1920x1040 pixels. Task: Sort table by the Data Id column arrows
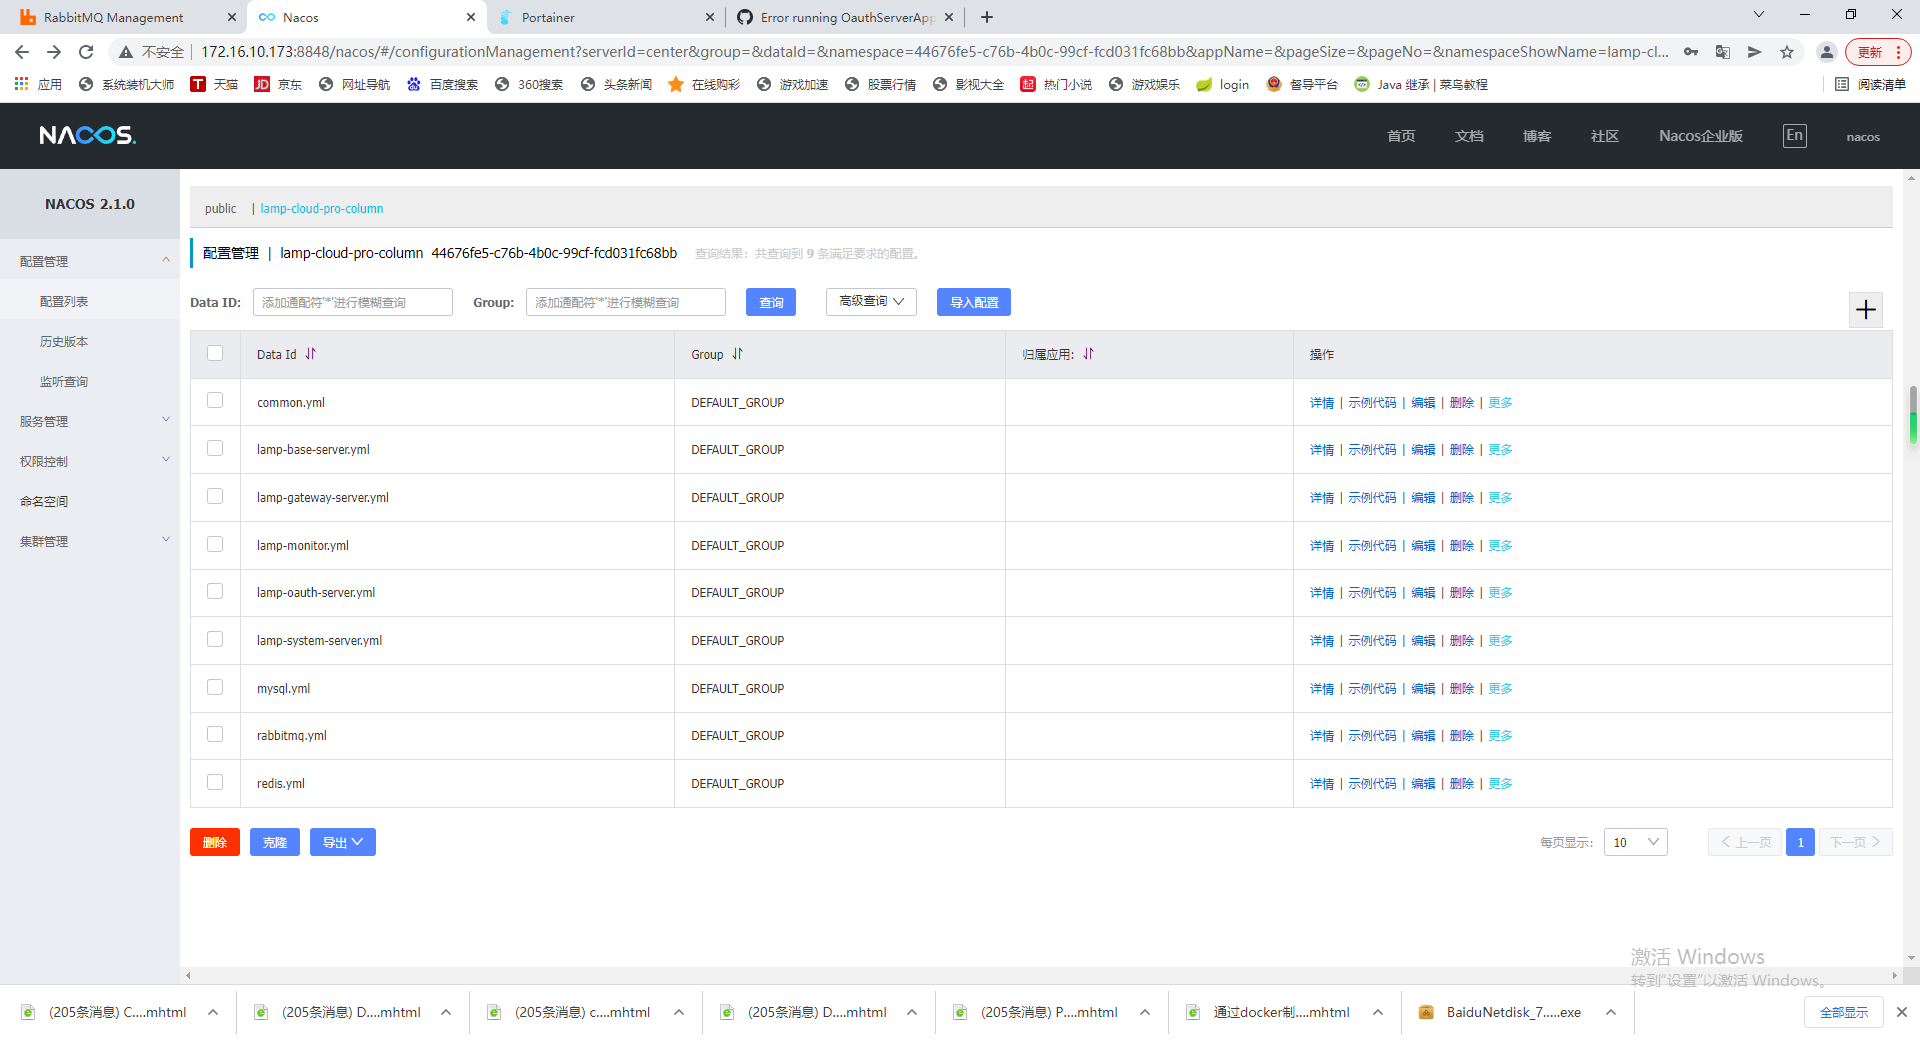(310, 354)
